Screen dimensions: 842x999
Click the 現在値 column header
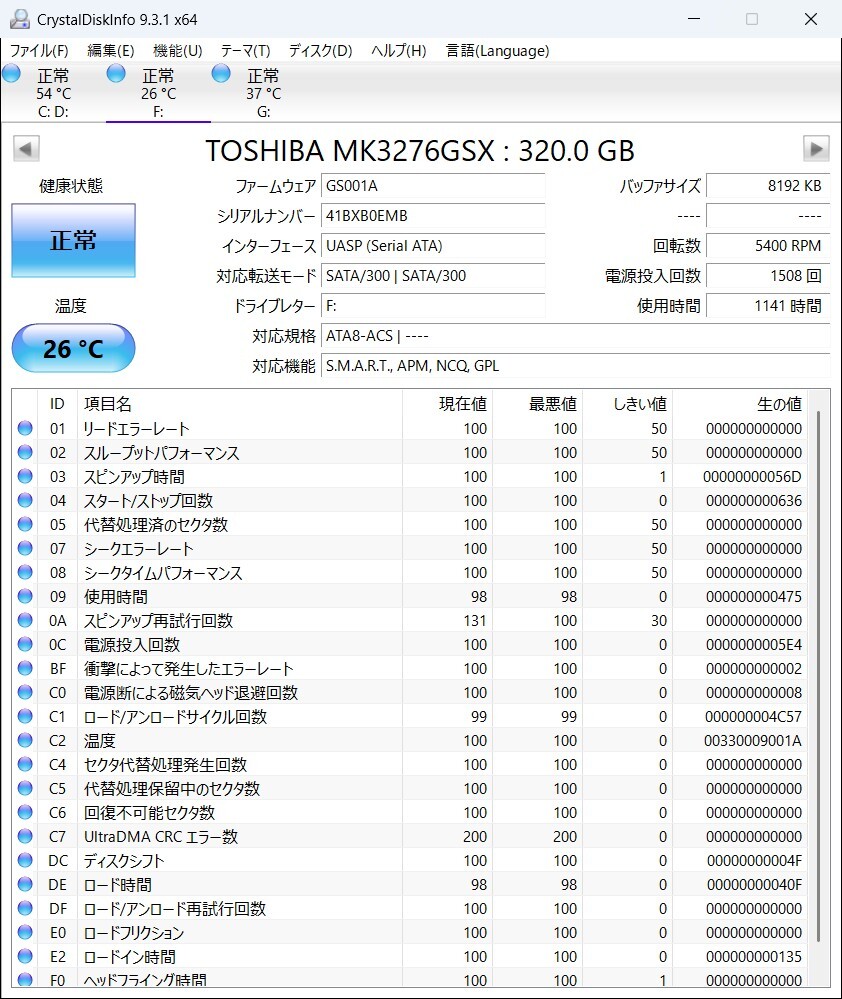(x=448, y=404)
